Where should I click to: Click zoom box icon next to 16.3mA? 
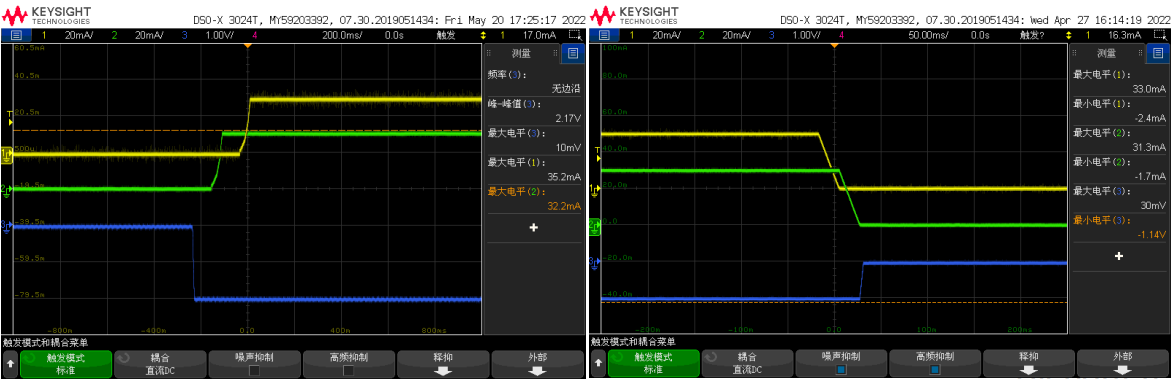click(1160, 35)
